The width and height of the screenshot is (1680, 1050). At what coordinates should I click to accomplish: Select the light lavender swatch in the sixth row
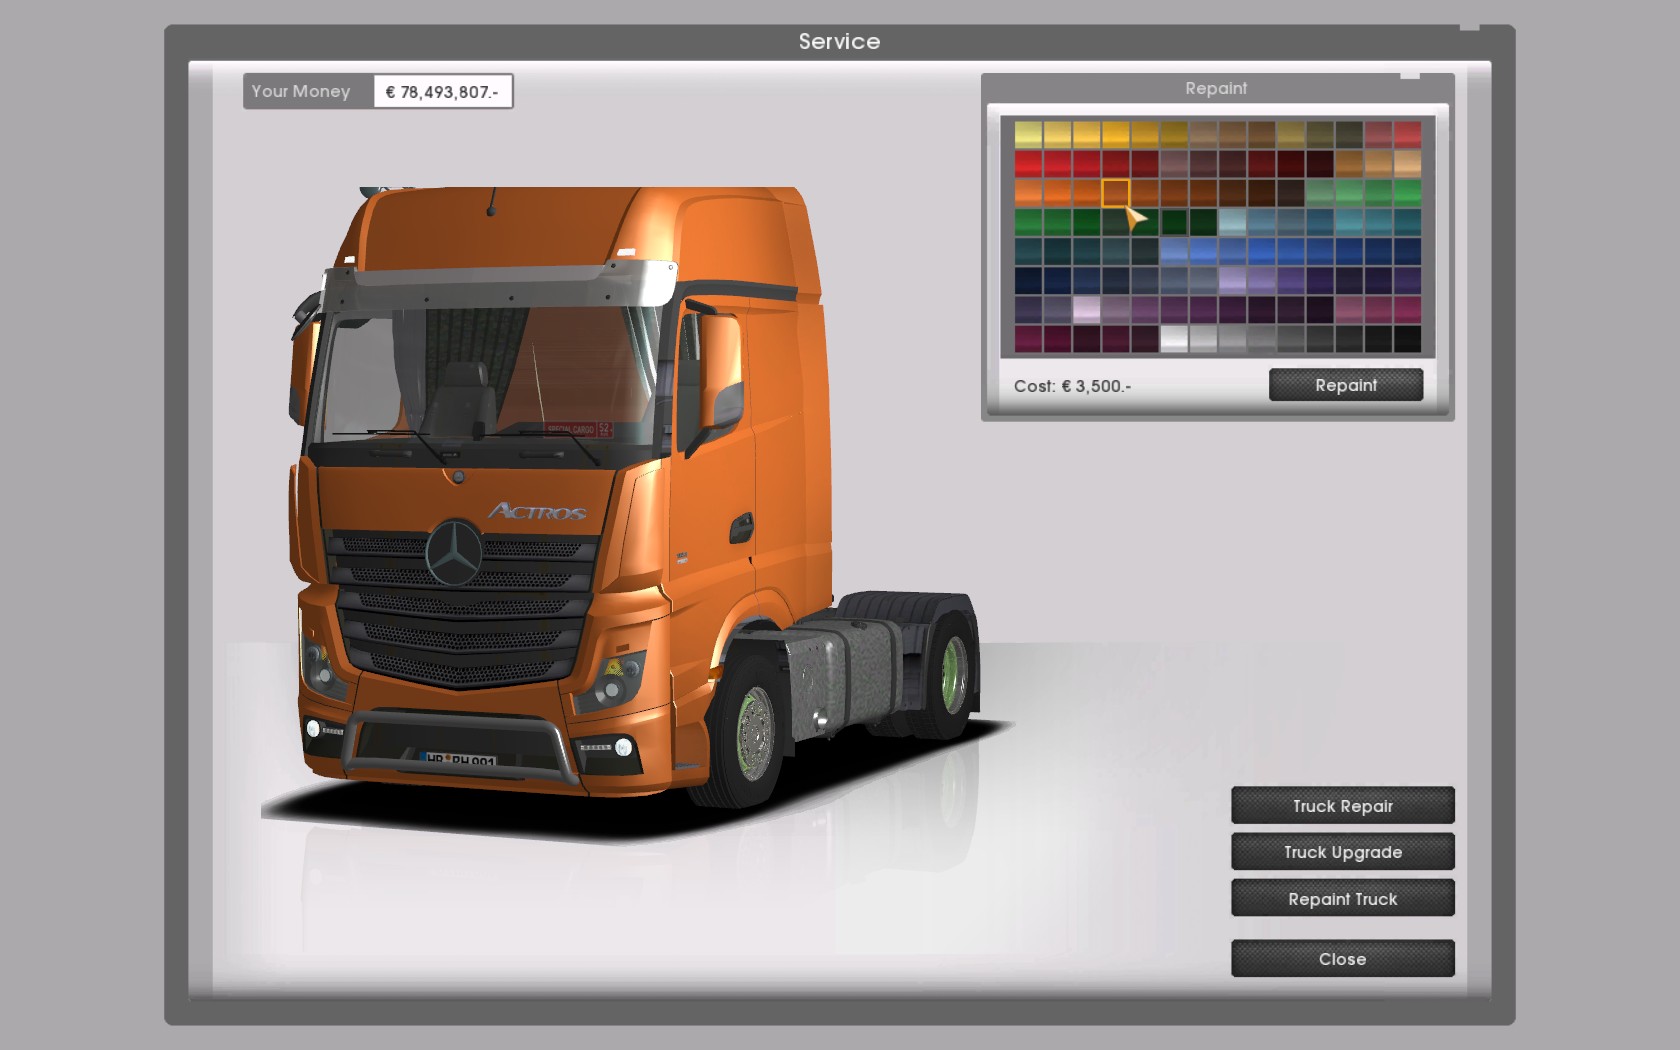coord(1232,280)
